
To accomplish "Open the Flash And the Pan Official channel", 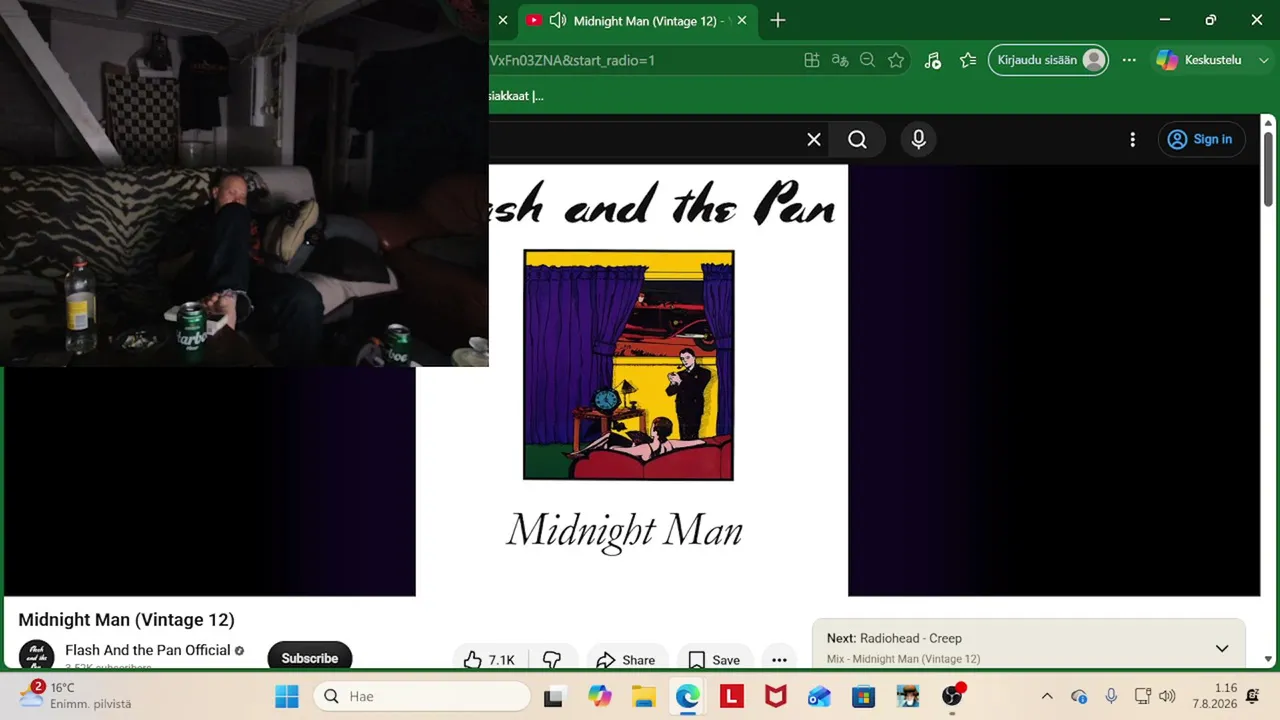I will pyautogui.click(x=148, y=650).
